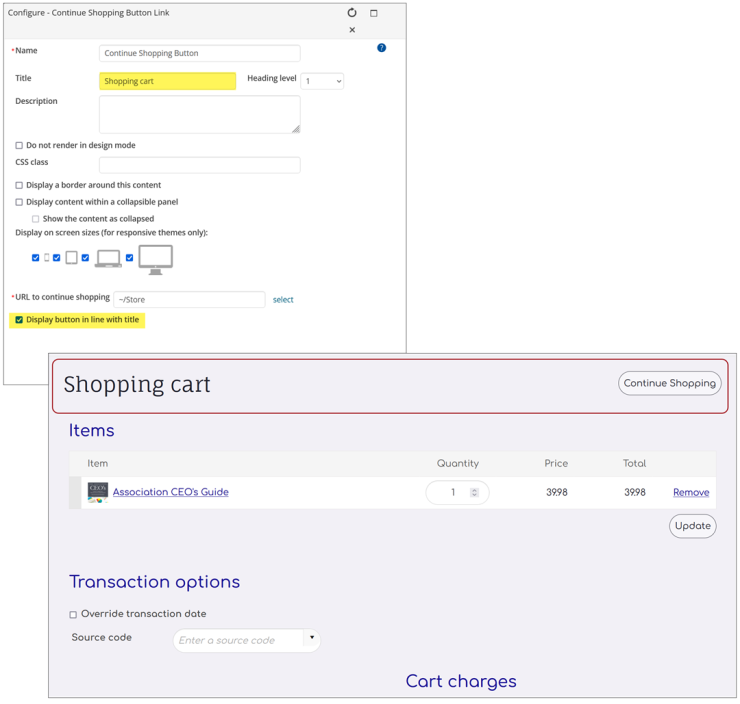This screenshot has width=740, height=704.
Task: Click the laptop screen size icon
Action: pyautogui.click(x=108, y=259)
